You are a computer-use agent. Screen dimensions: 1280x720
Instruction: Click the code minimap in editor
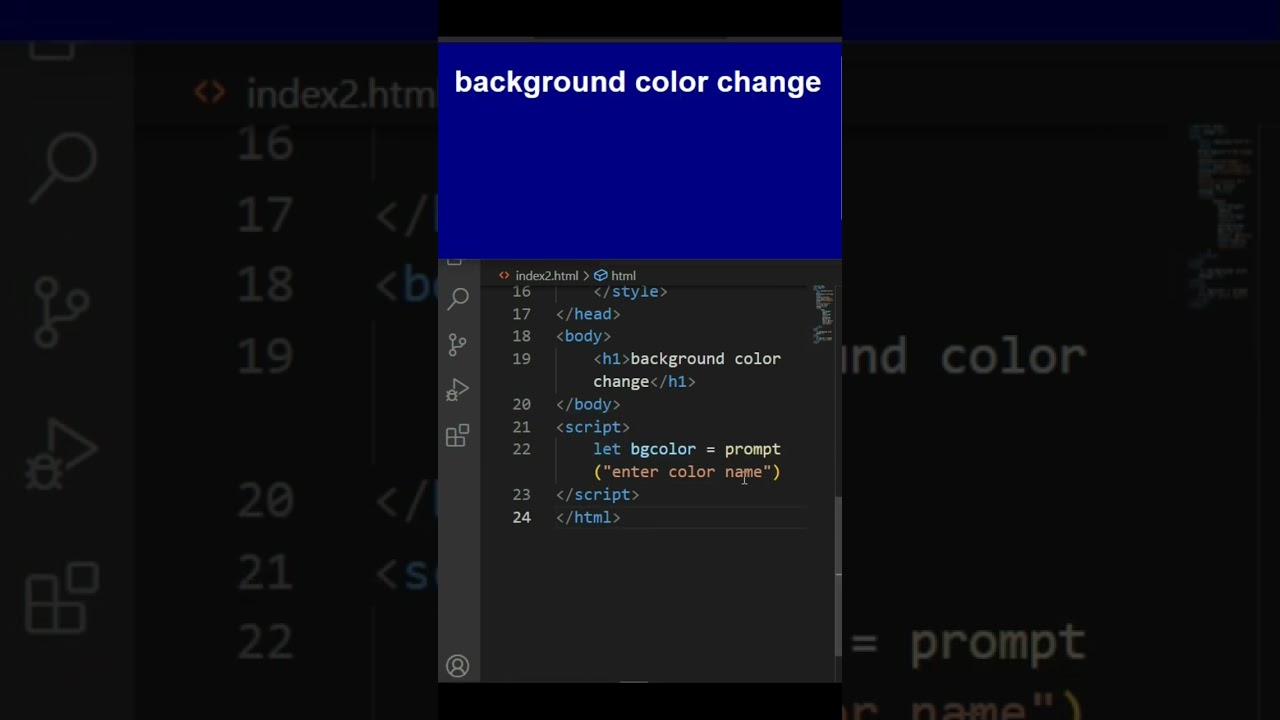(823, 314)
